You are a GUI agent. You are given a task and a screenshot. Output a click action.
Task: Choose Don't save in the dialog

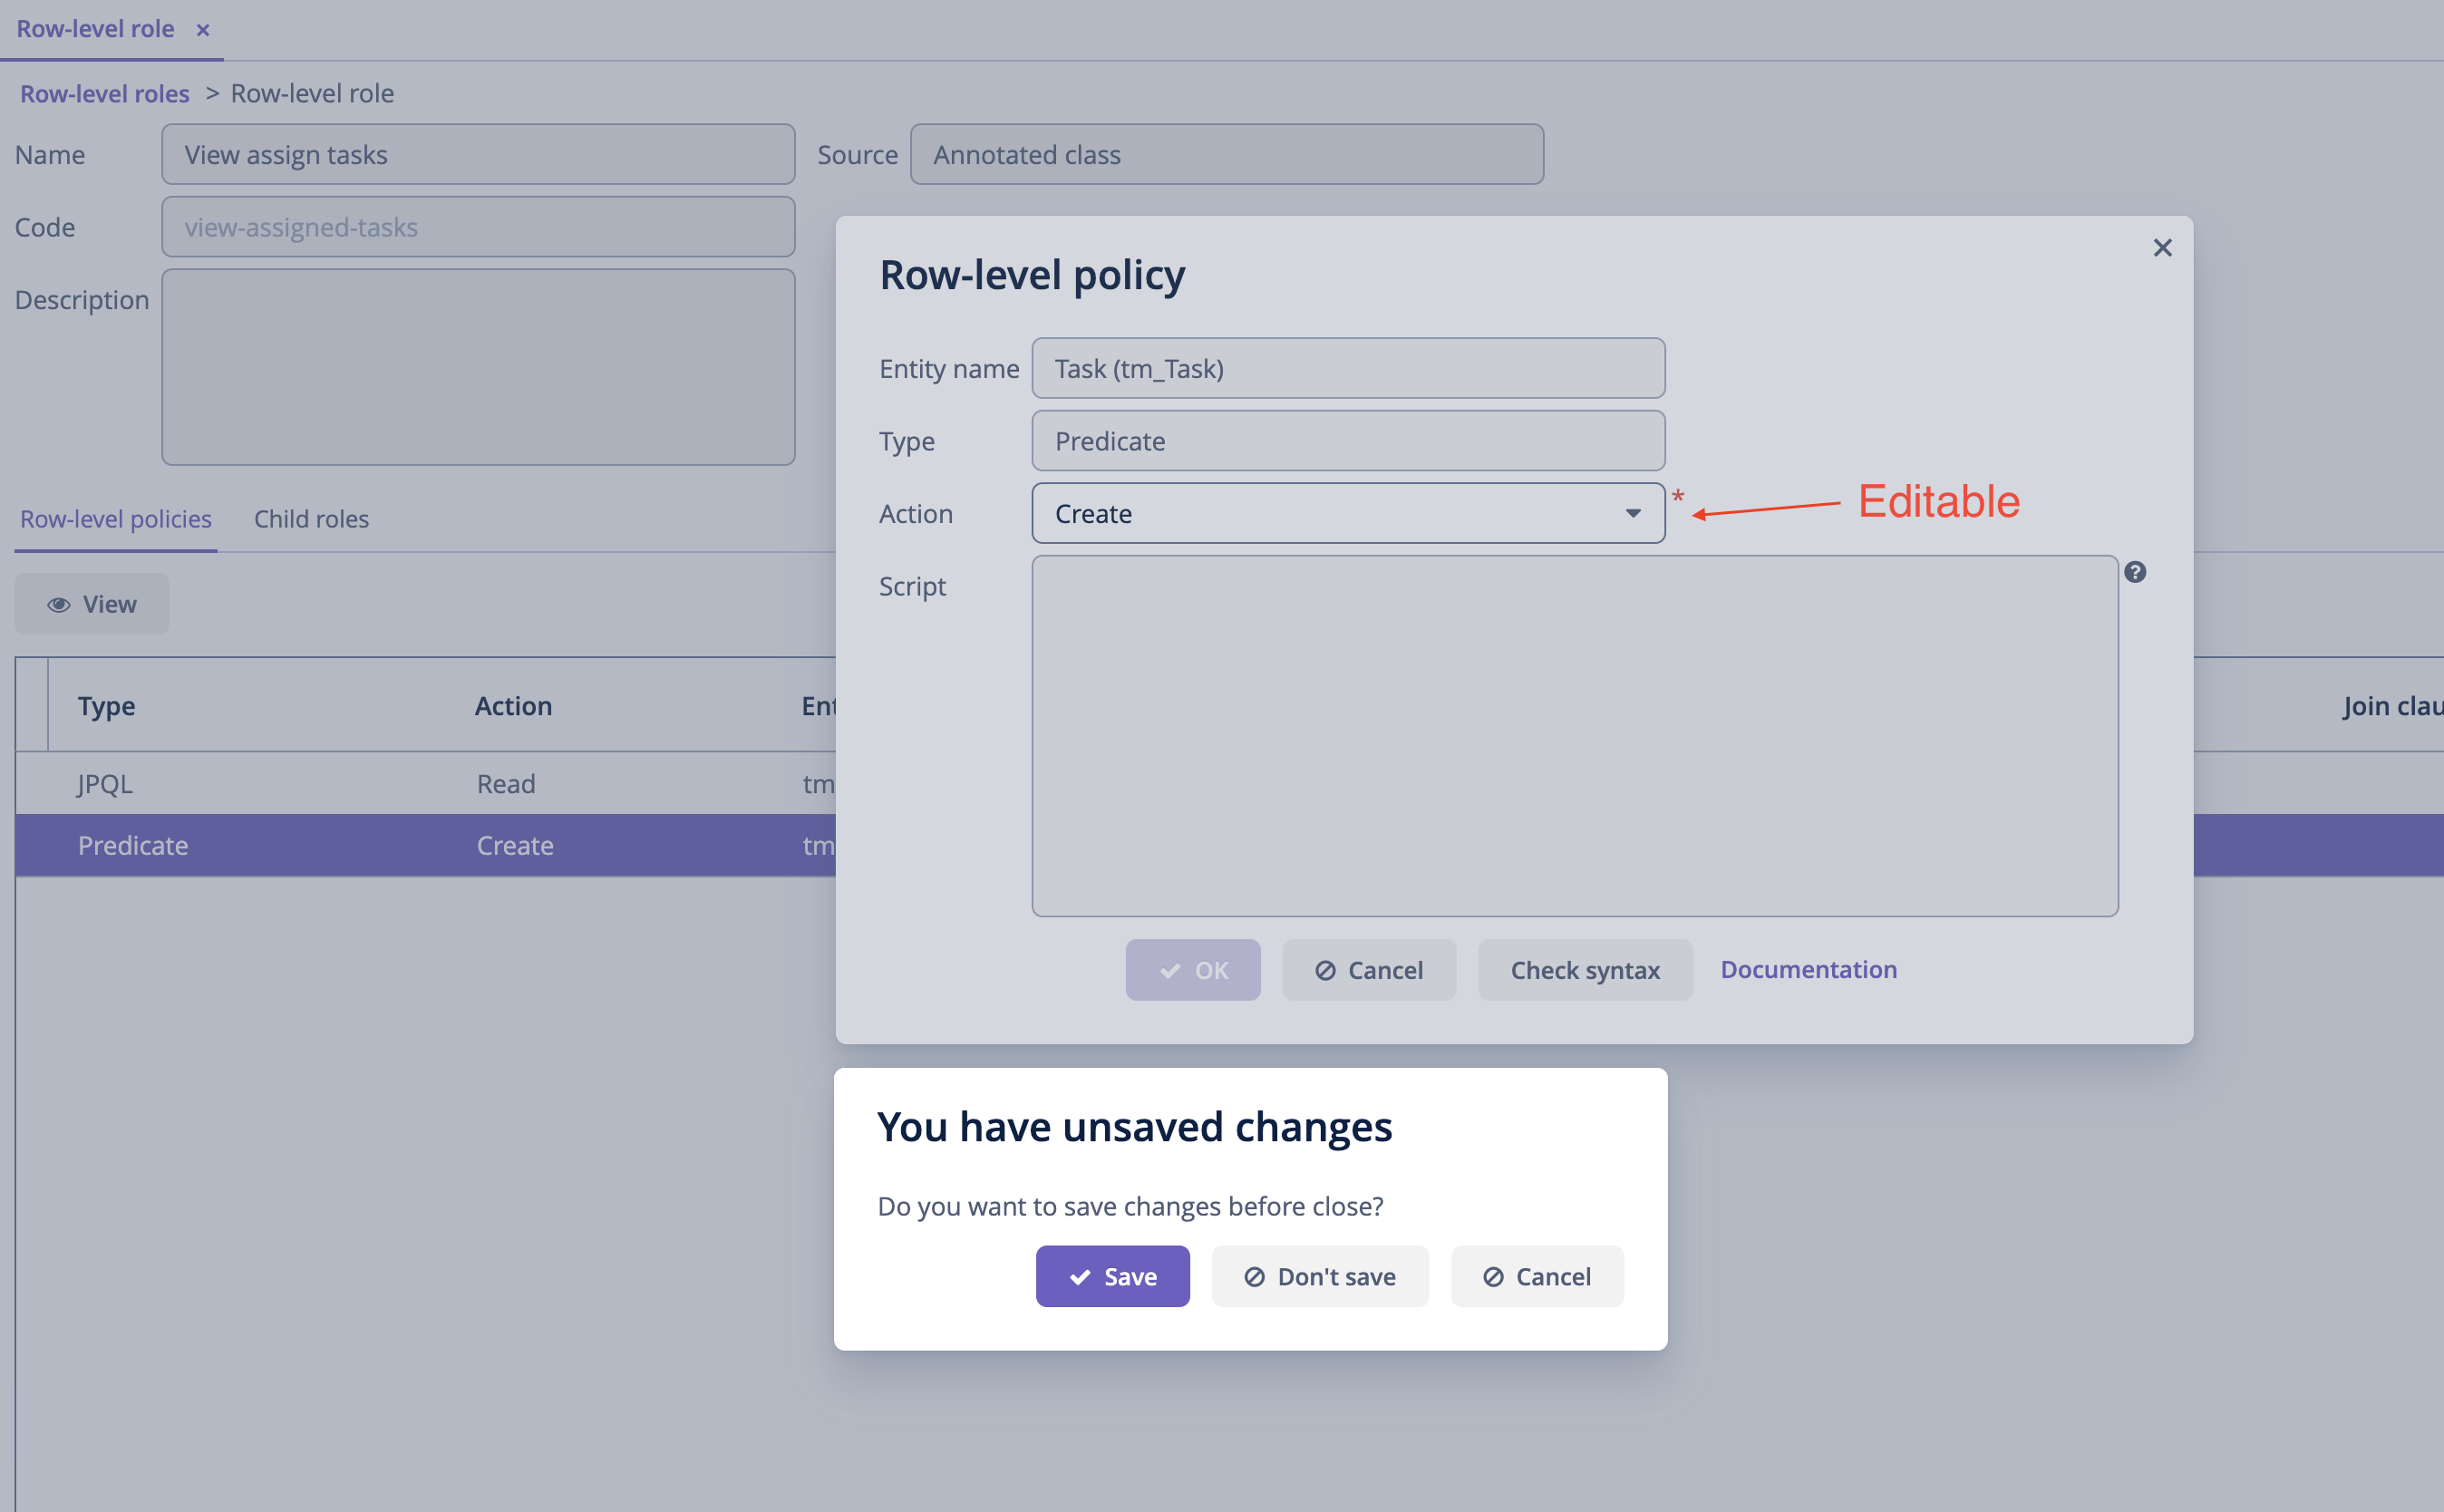pos(1319,1276)
